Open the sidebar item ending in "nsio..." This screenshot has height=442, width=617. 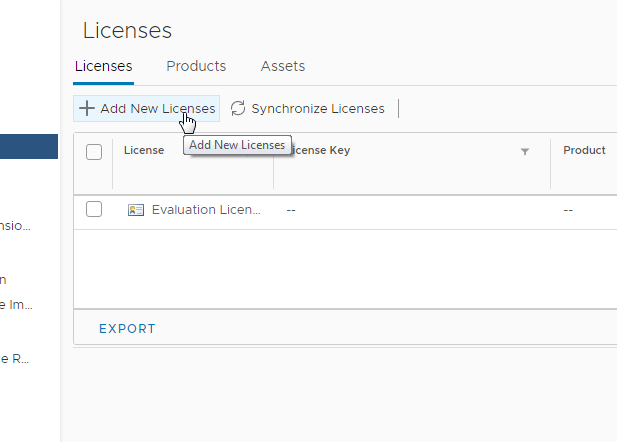click(x=16, y=226)
